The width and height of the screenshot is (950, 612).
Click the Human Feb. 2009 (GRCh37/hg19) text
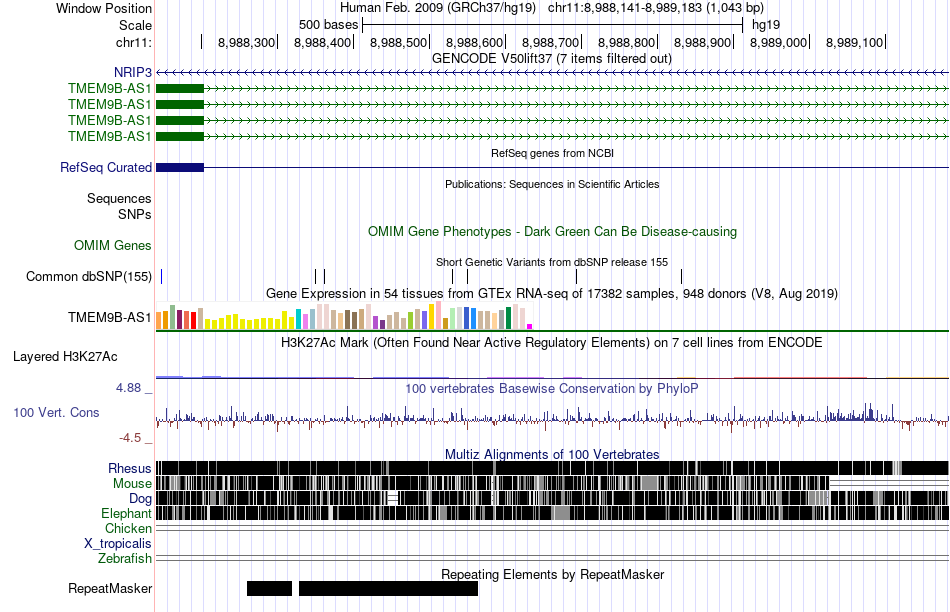[438, 8]
